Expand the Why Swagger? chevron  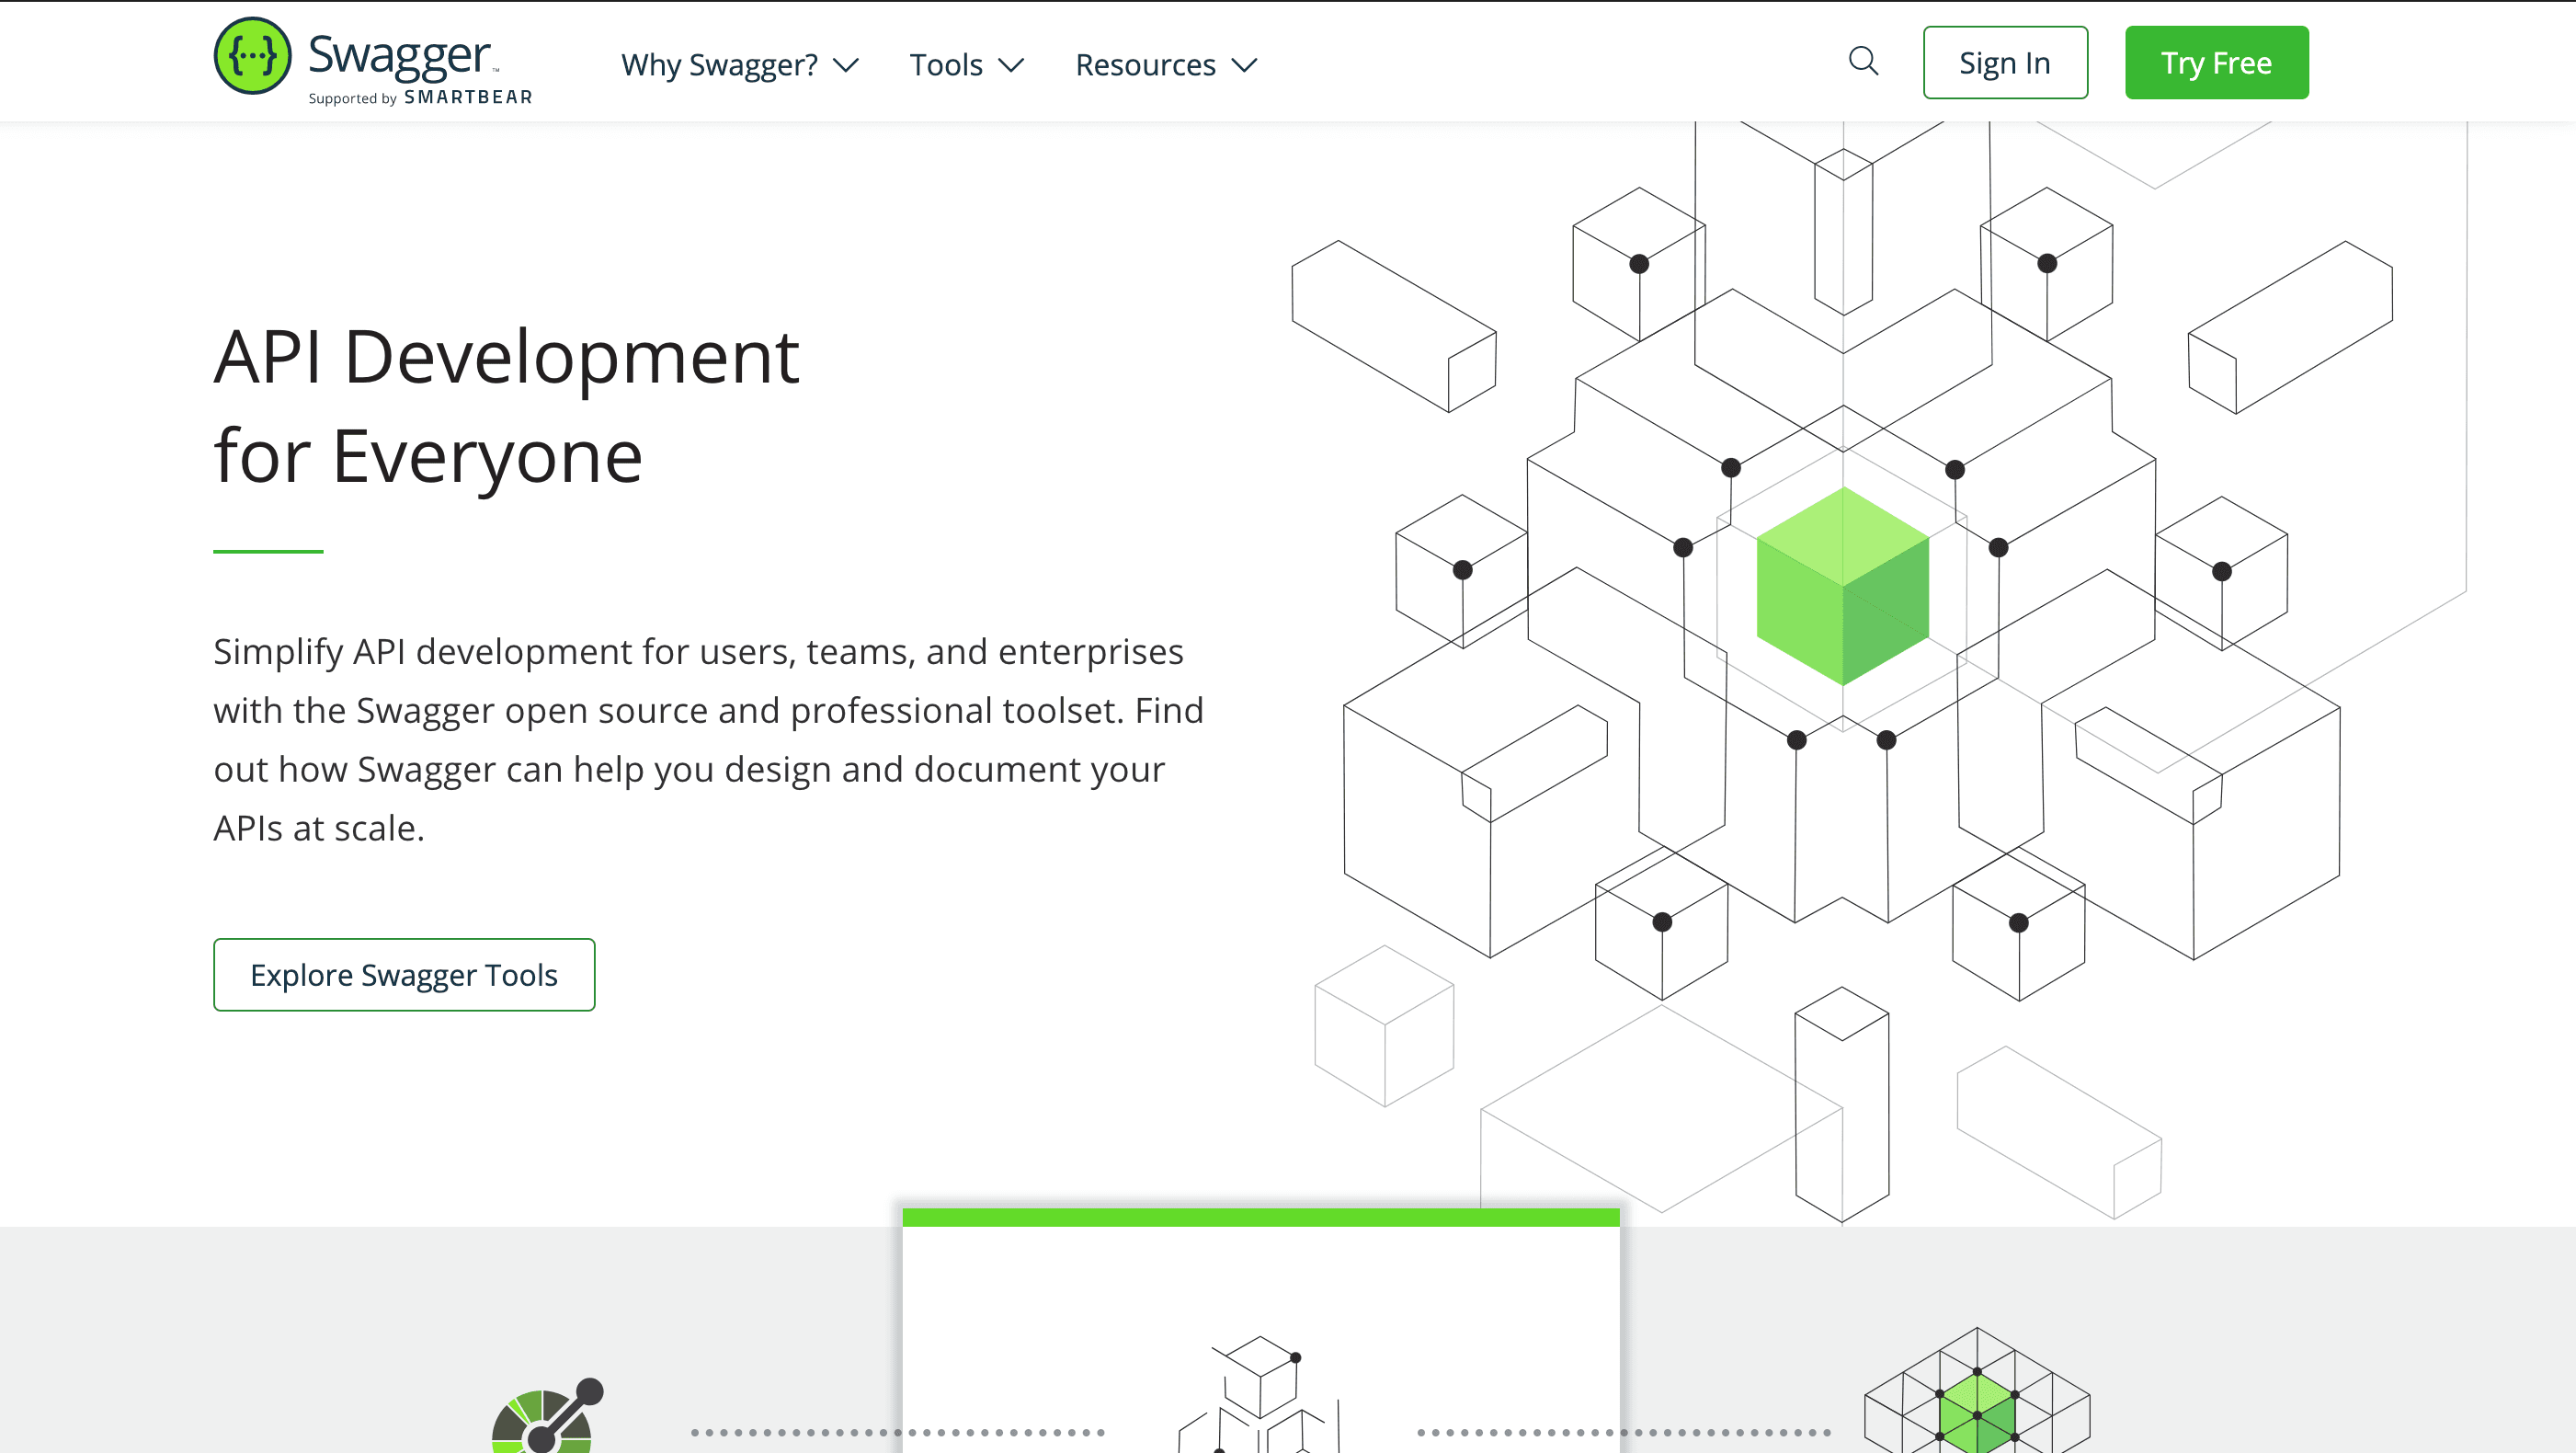[846, 66]
